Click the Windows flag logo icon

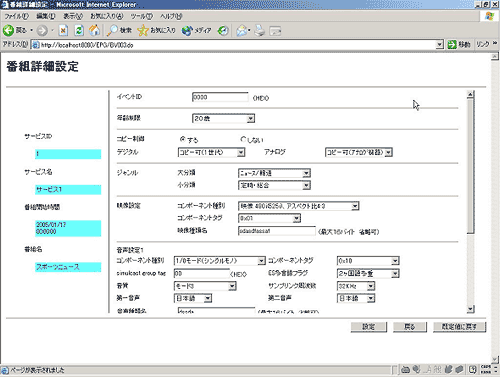point(489,16)
